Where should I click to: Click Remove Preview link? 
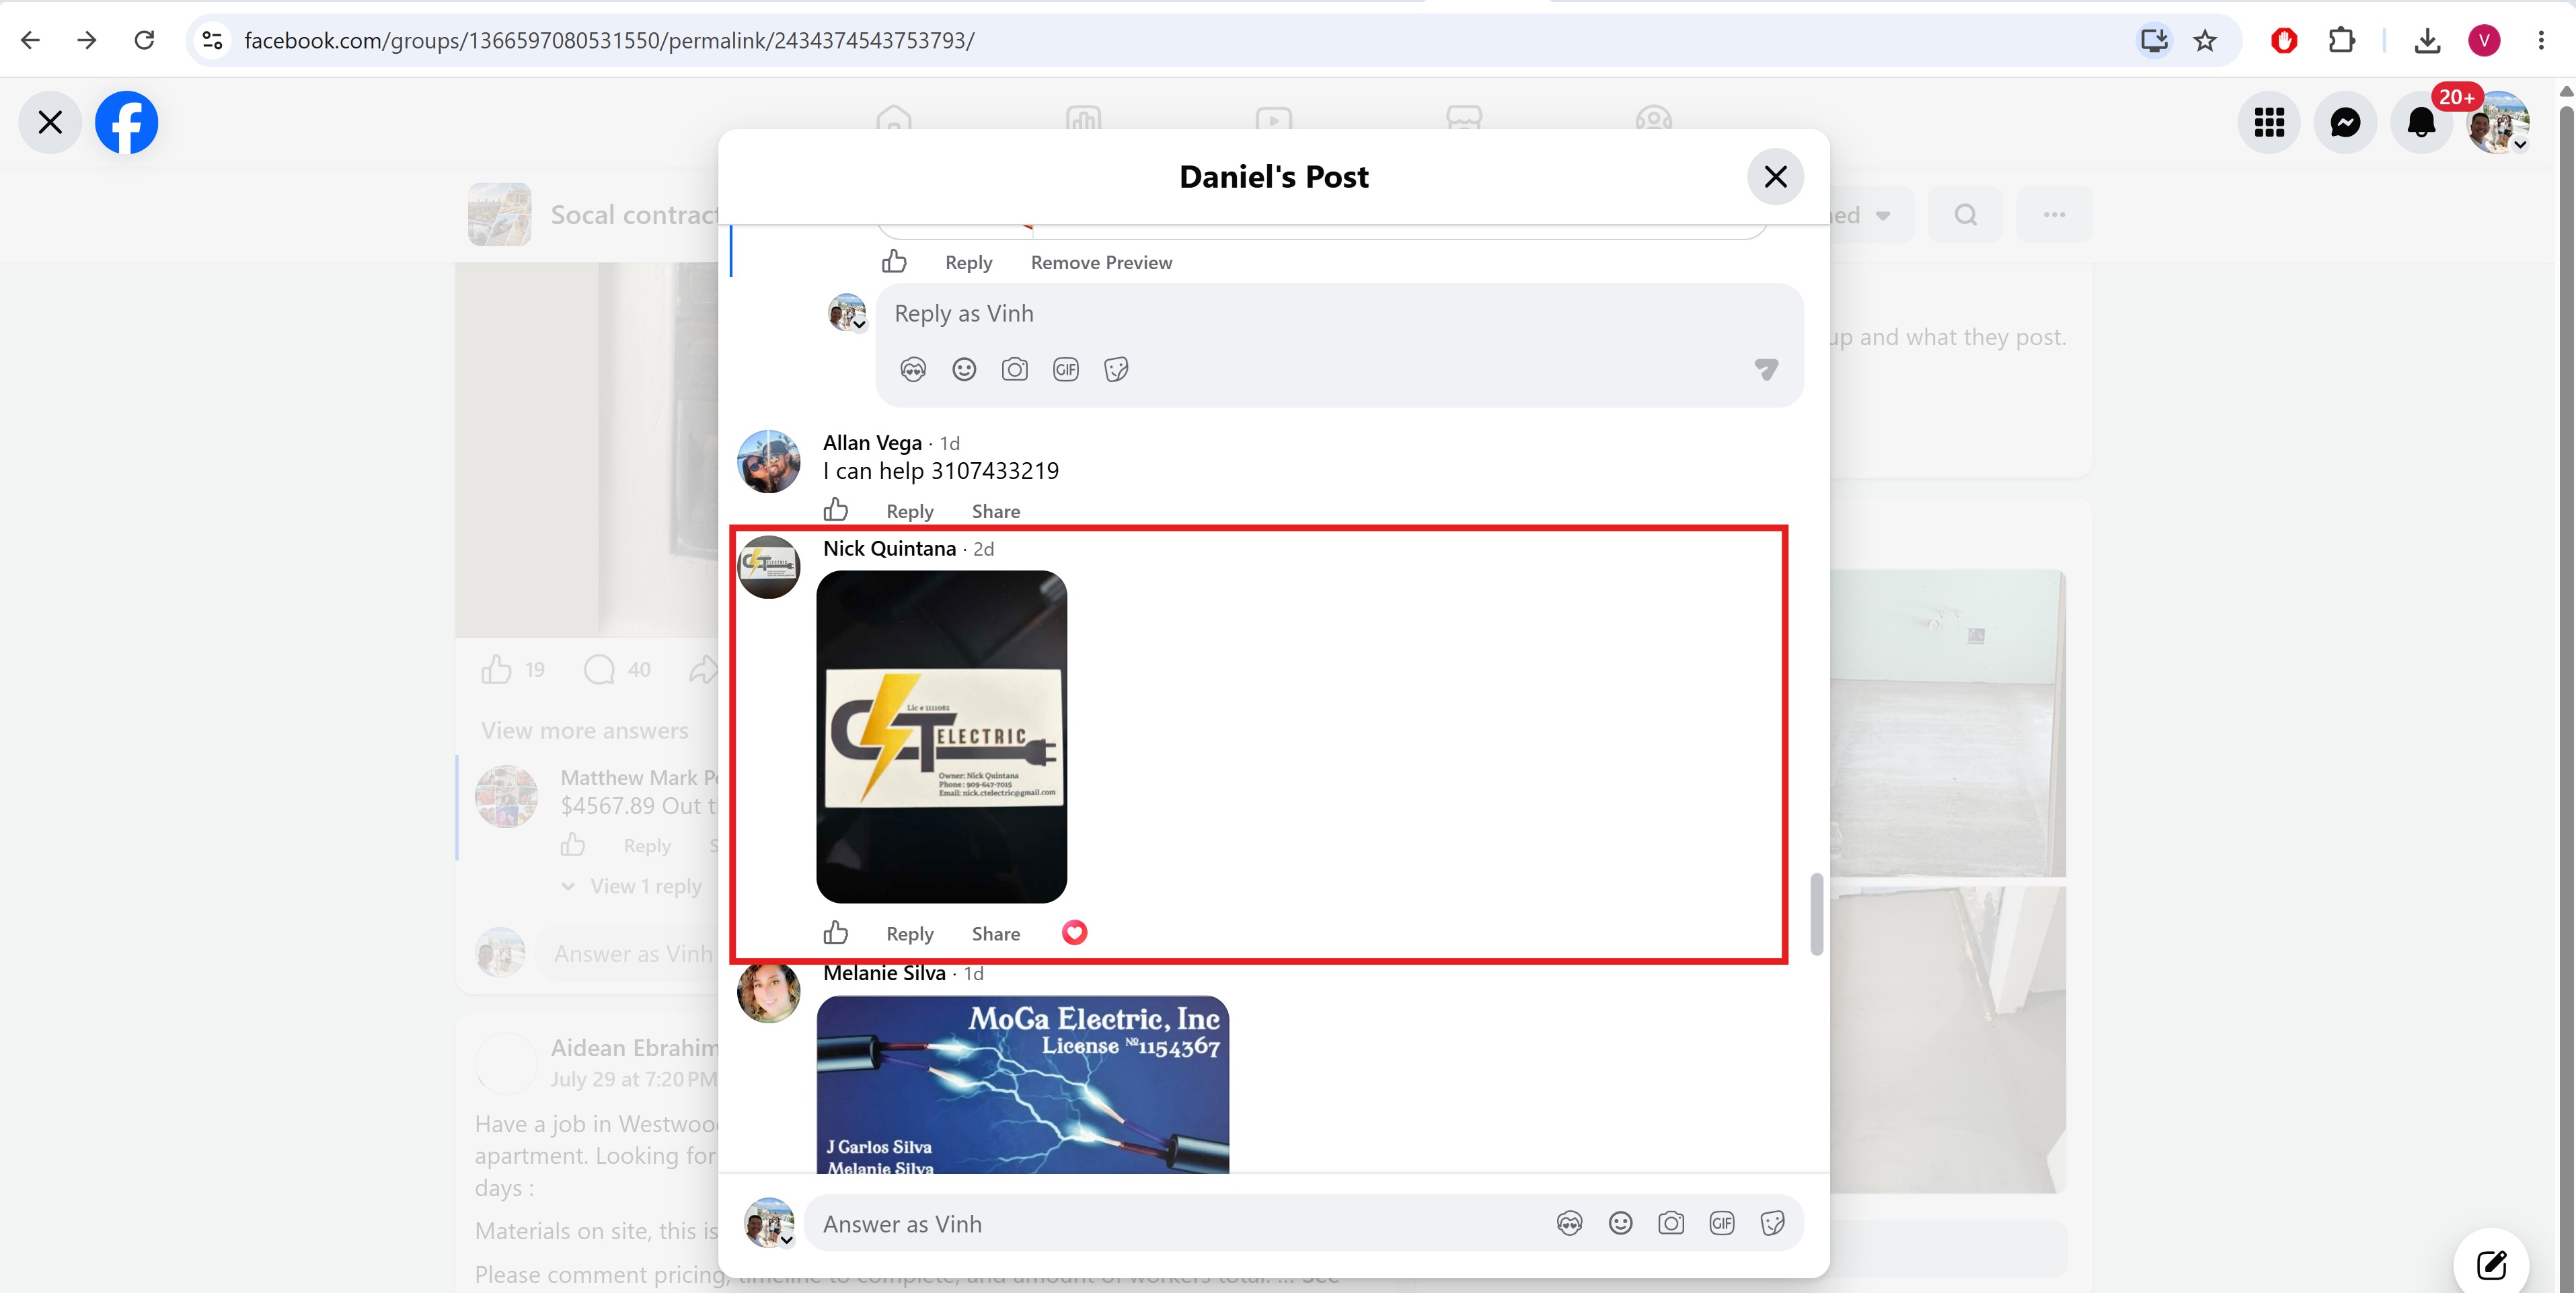(x=1101, y=263)
